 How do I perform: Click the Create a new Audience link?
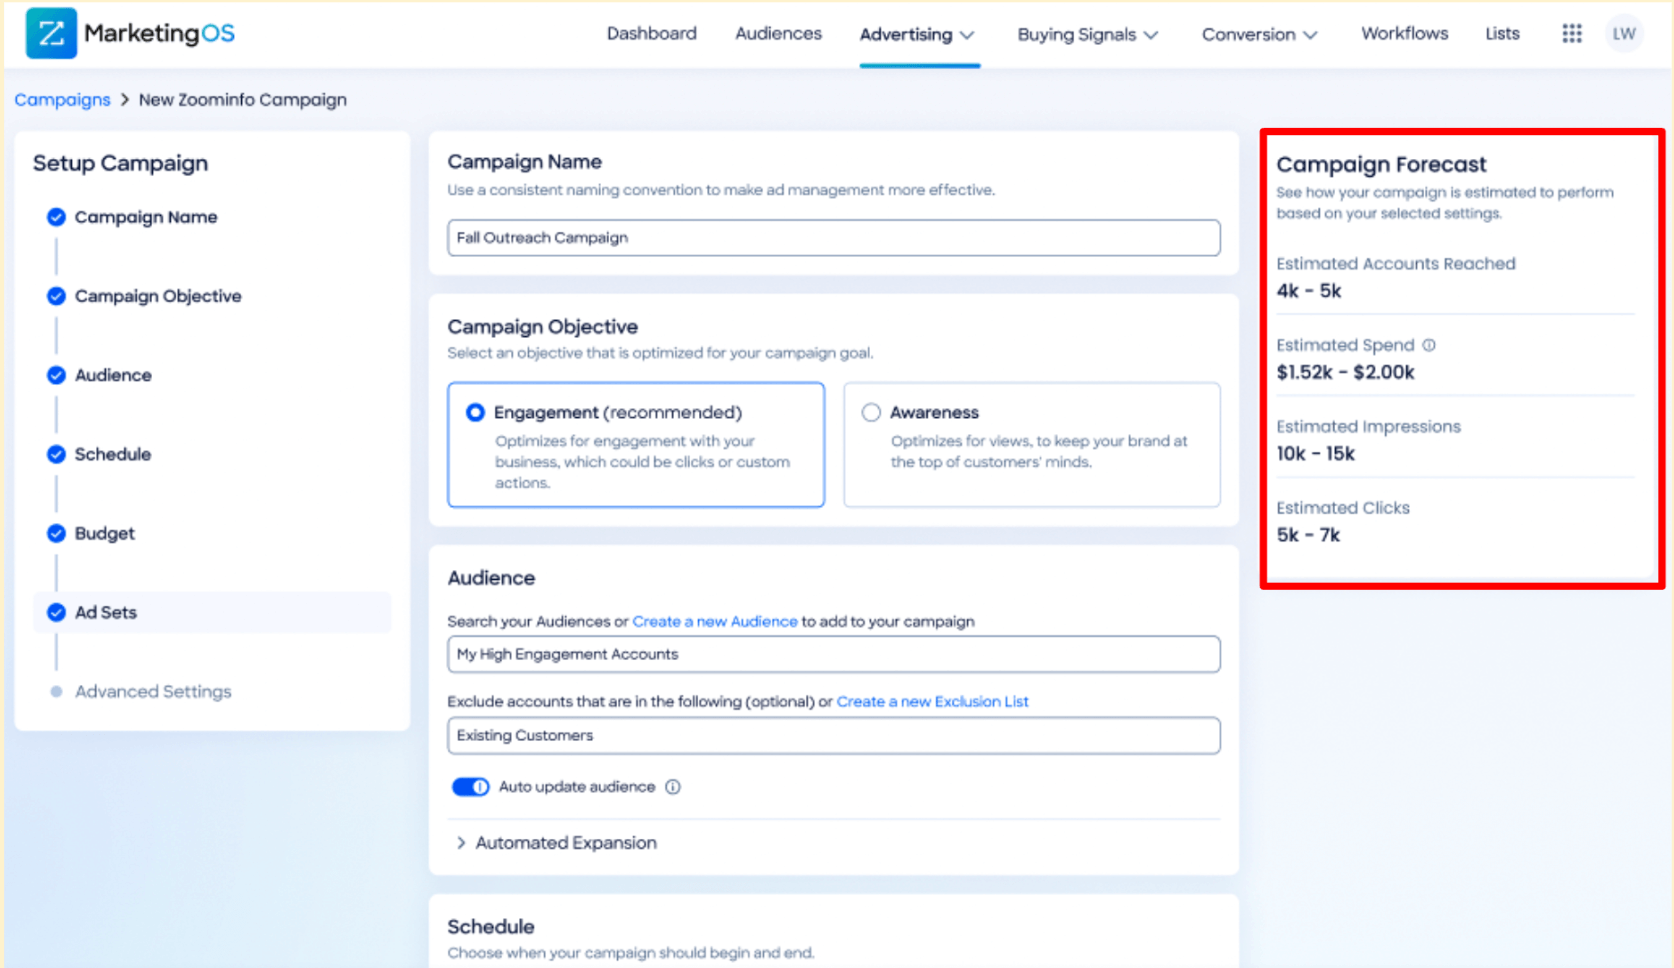point(714,621)
